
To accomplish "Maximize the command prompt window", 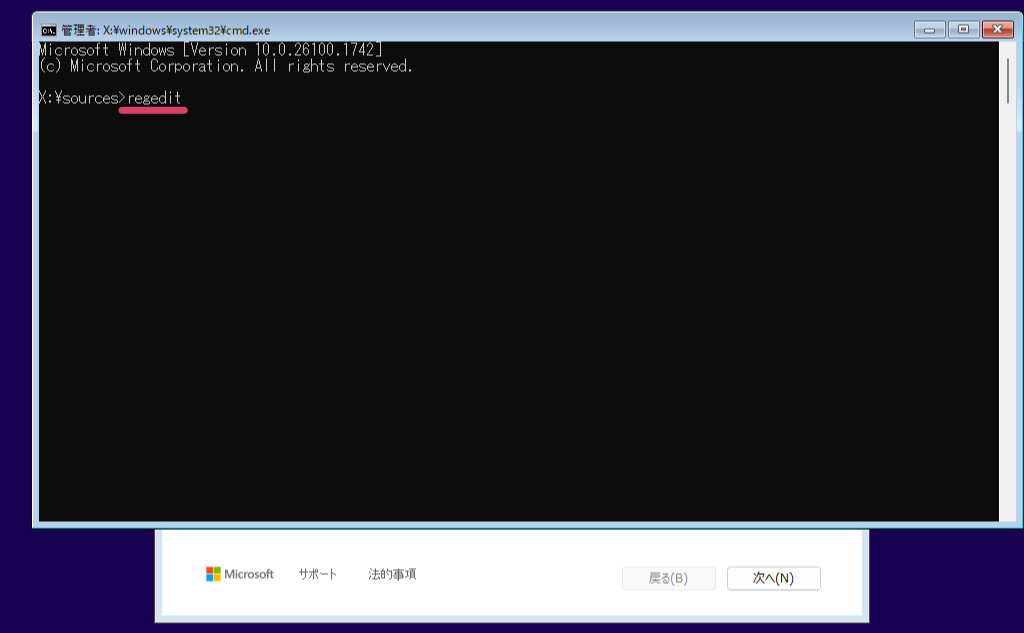I will coord(963,29).
